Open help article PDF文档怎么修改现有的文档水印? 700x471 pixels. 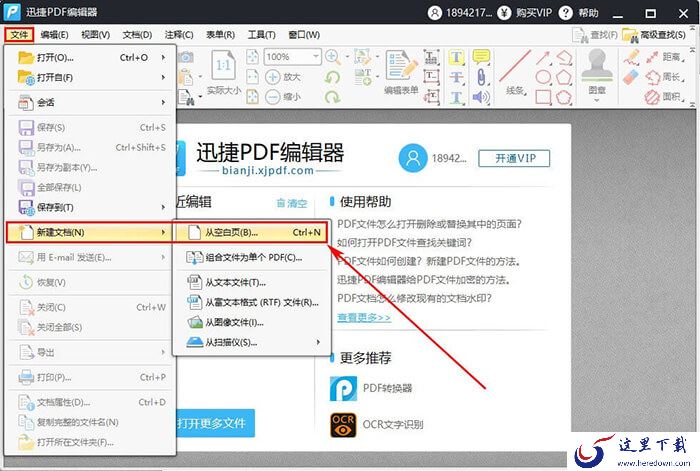(x=414, y=298)
